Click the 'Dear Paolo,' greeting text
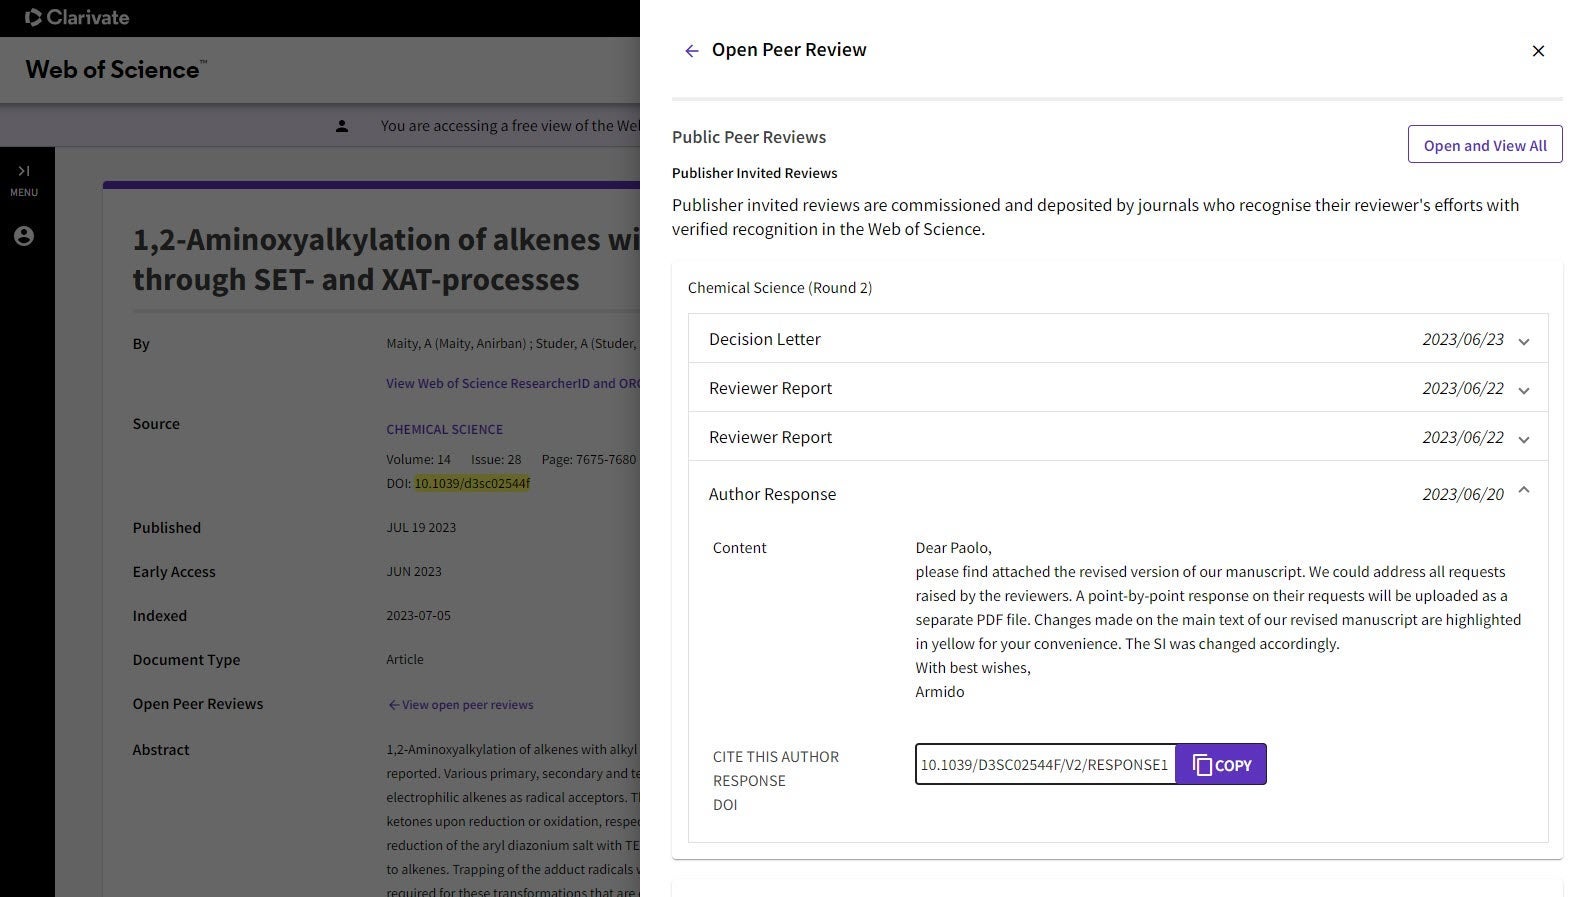Image resolution: width=1584 pixels, height=897 pixels. pyautogui.click(x=953, y=548)
